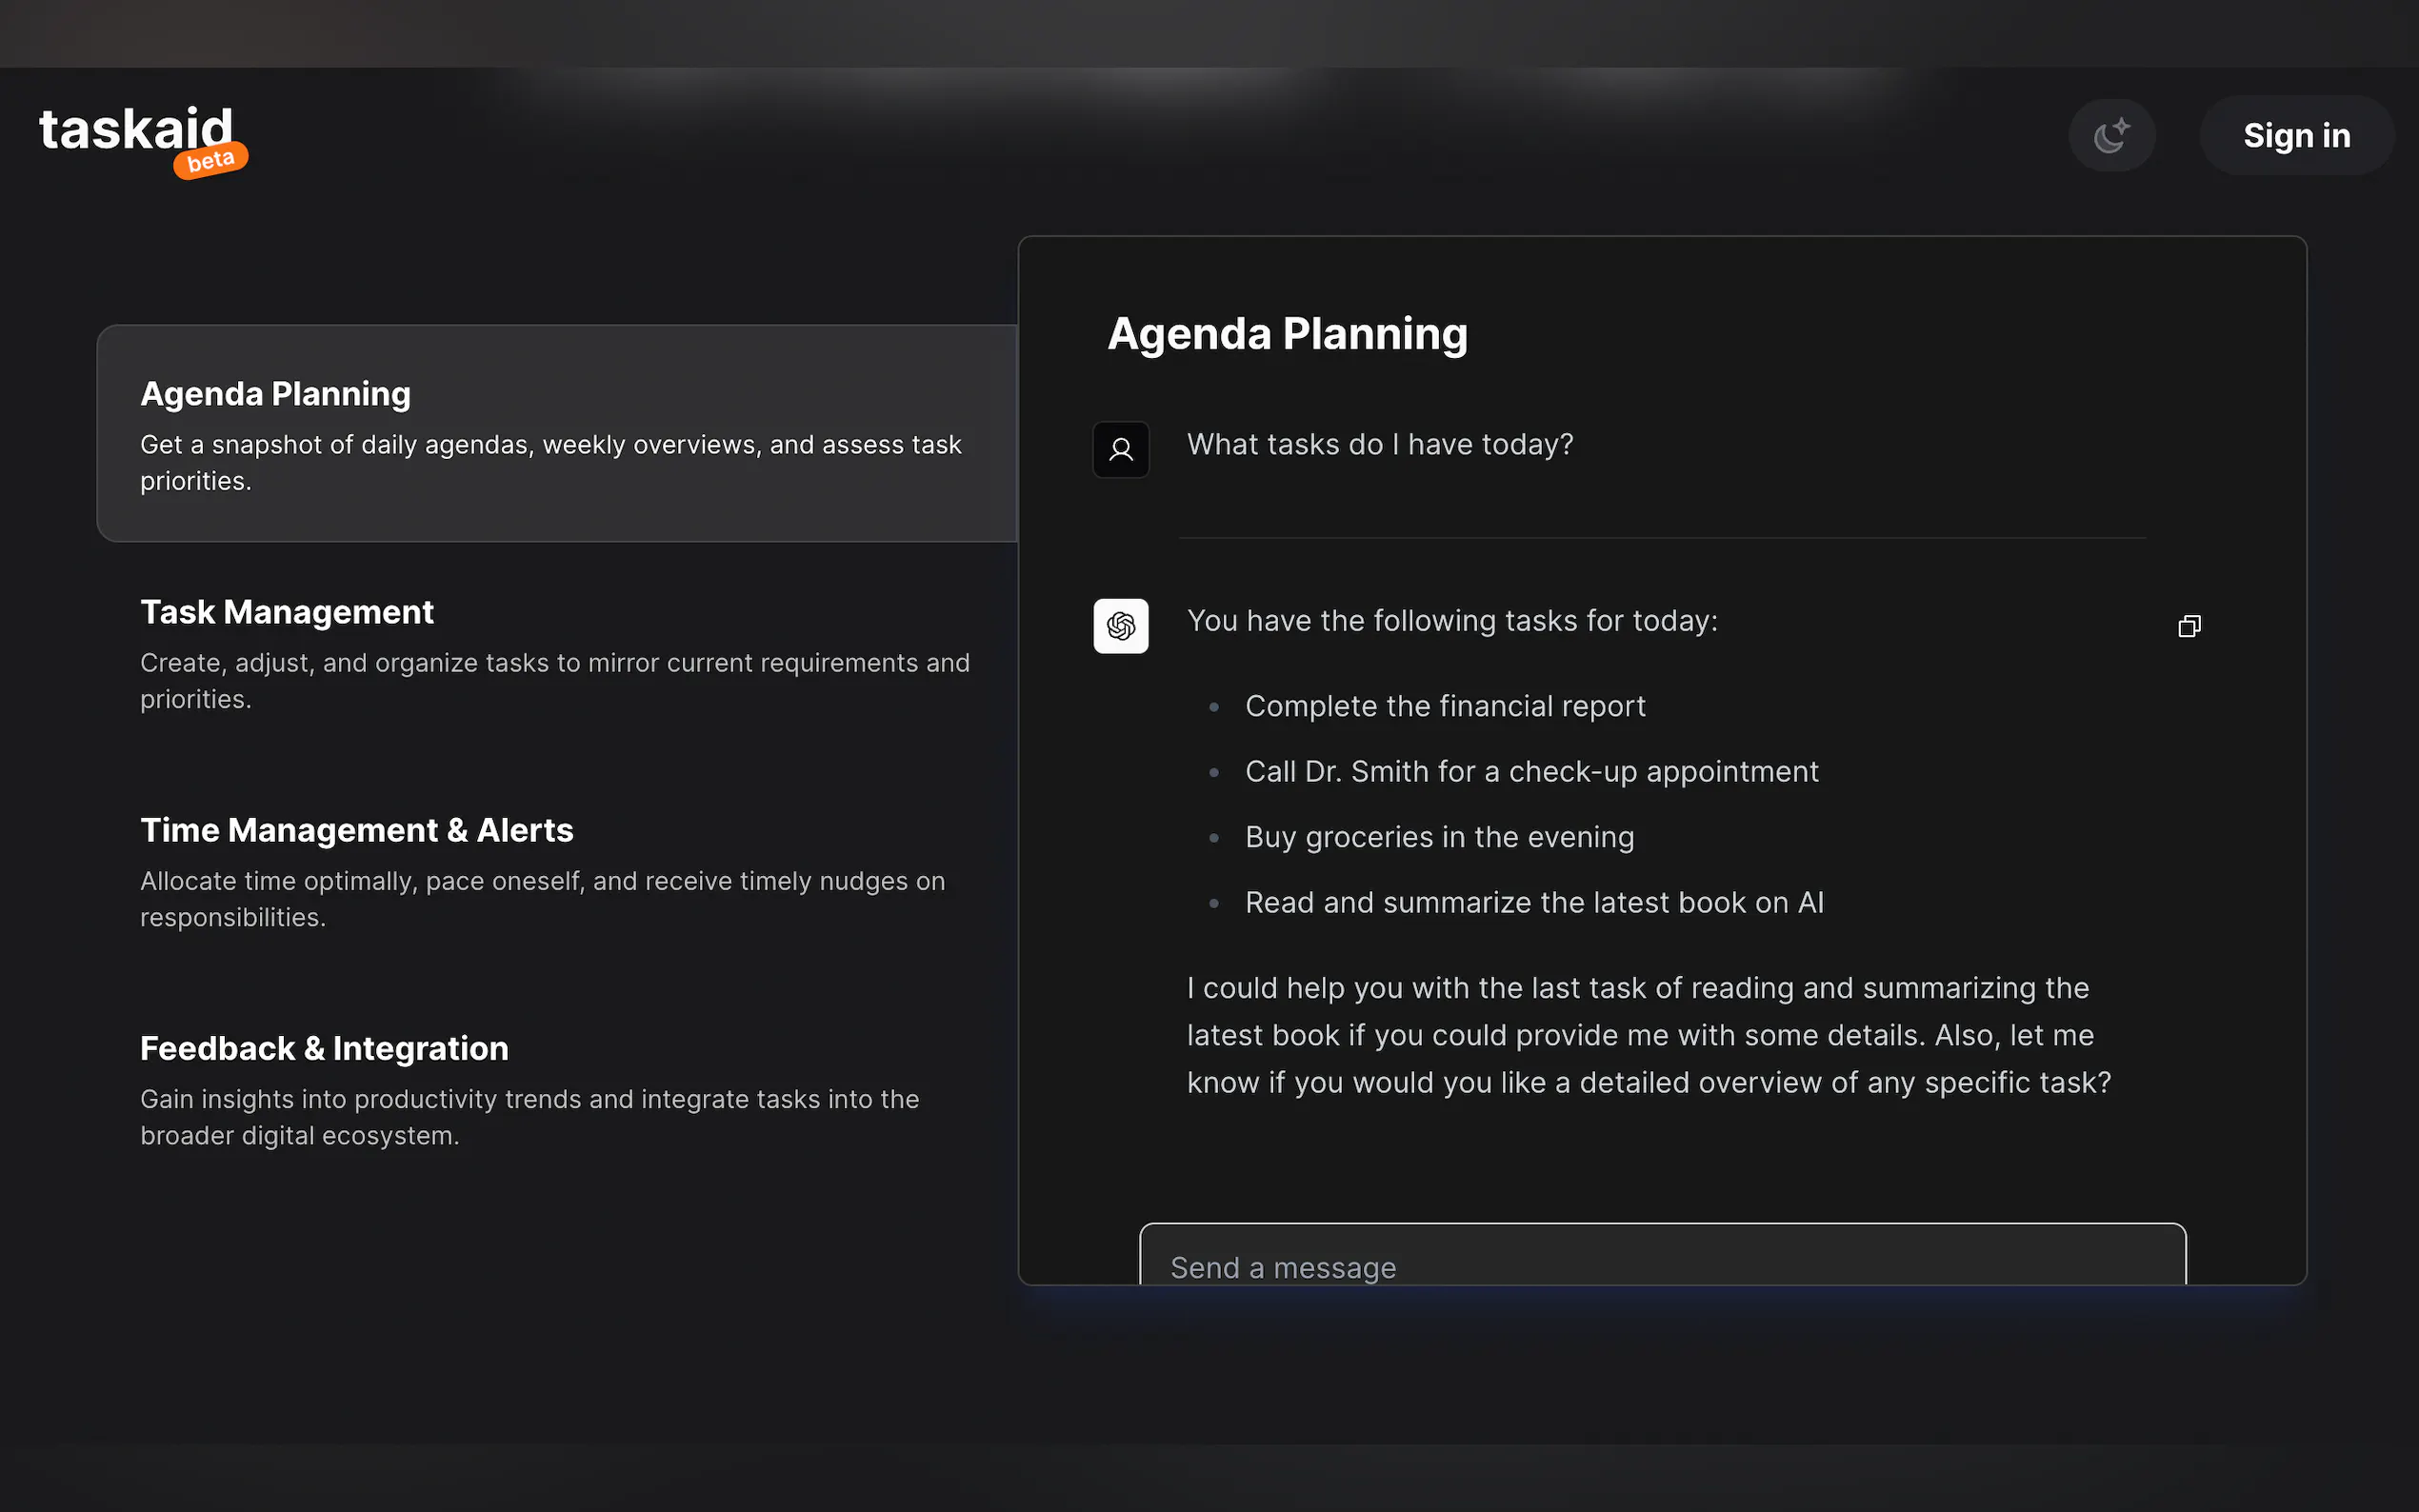Select the Feedback & Integration section
This screenshot has width=2419, height=1512.
point(557,1089)
